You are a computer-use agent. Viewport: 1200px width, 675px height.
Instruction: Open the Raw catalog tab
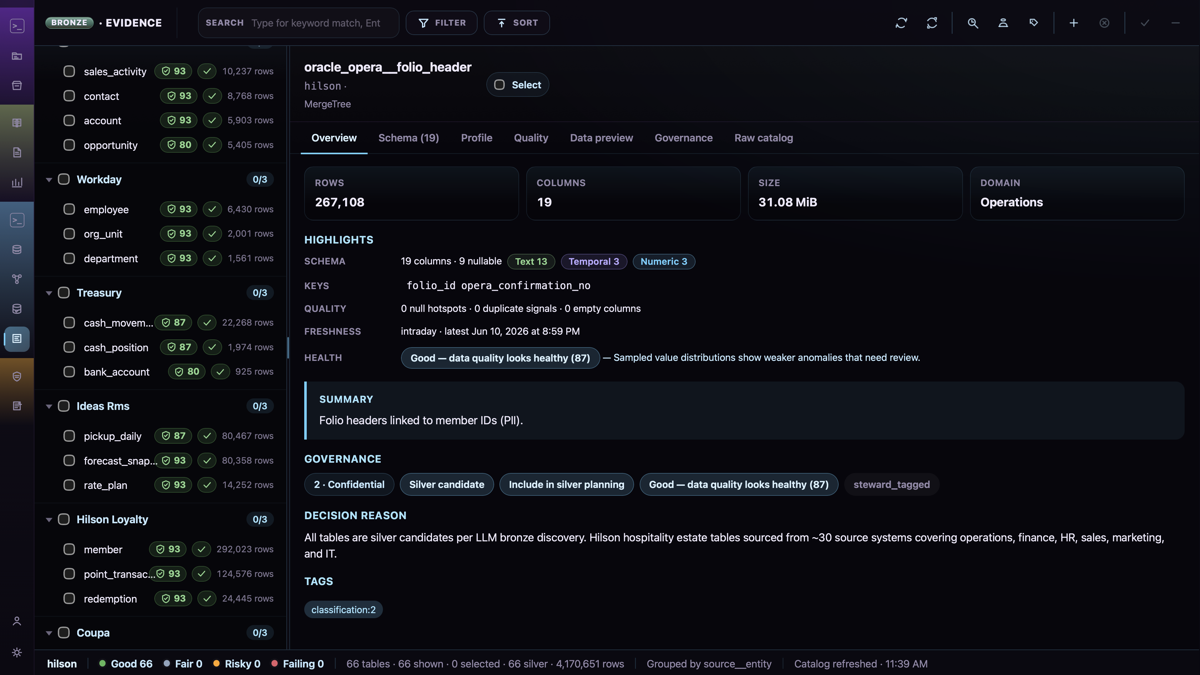pos(764,138)
